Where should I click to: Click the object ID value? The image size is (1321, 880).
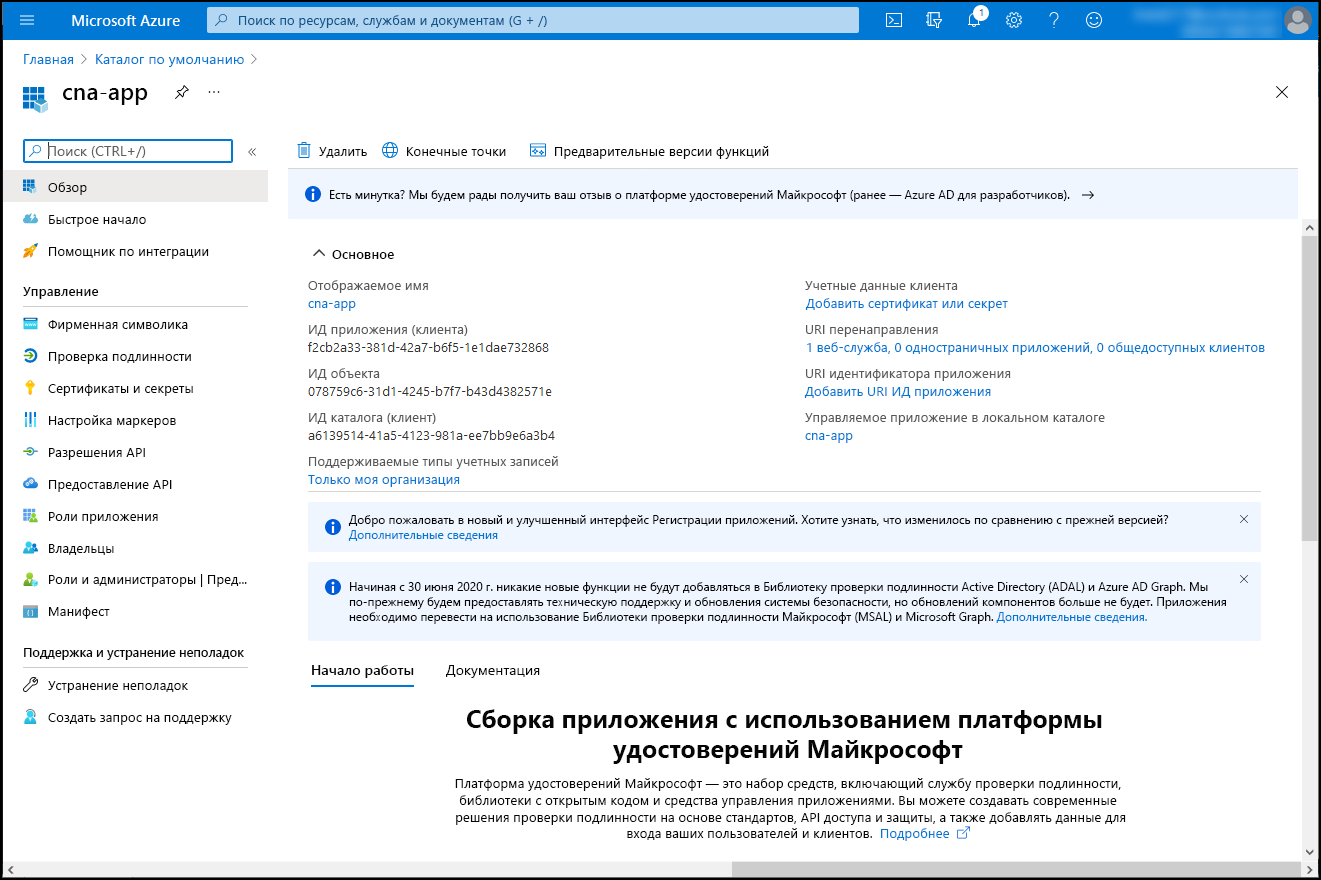coord(430,391)
